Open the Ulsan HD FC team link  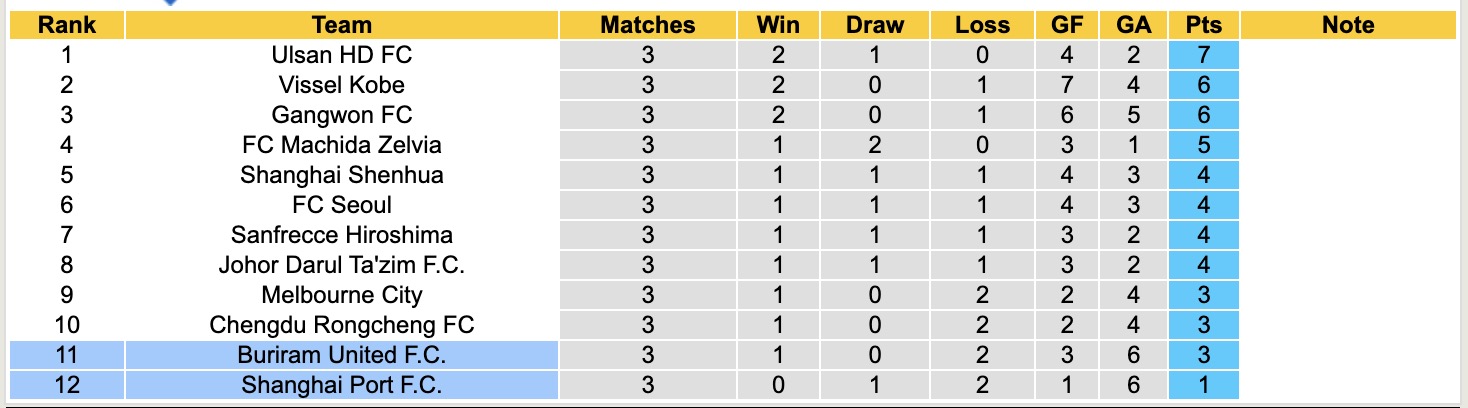(341, 55)
